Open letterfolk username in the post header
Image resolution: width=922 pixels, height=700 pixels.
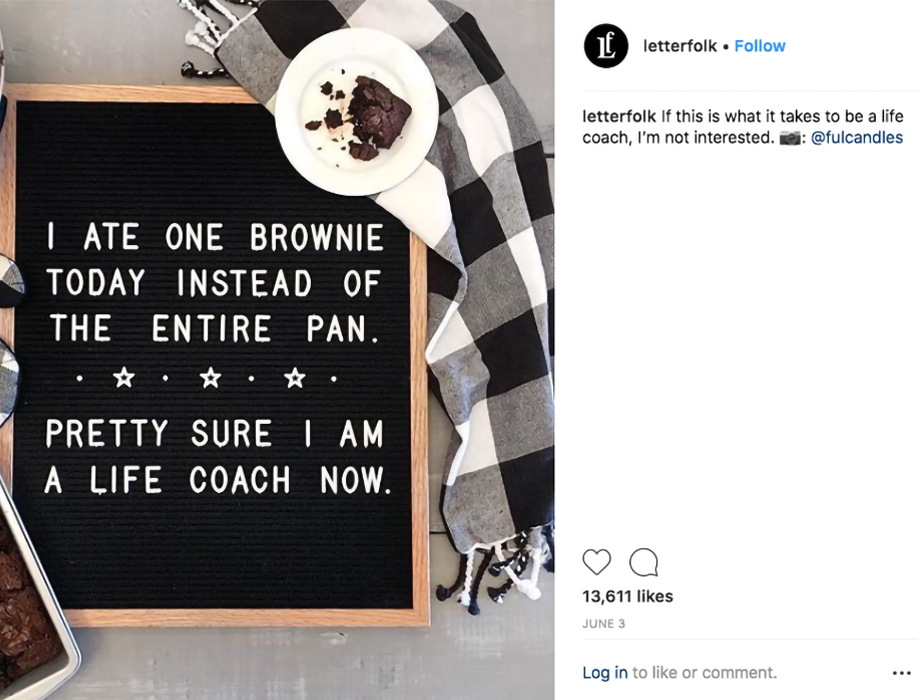pos(680,46)
